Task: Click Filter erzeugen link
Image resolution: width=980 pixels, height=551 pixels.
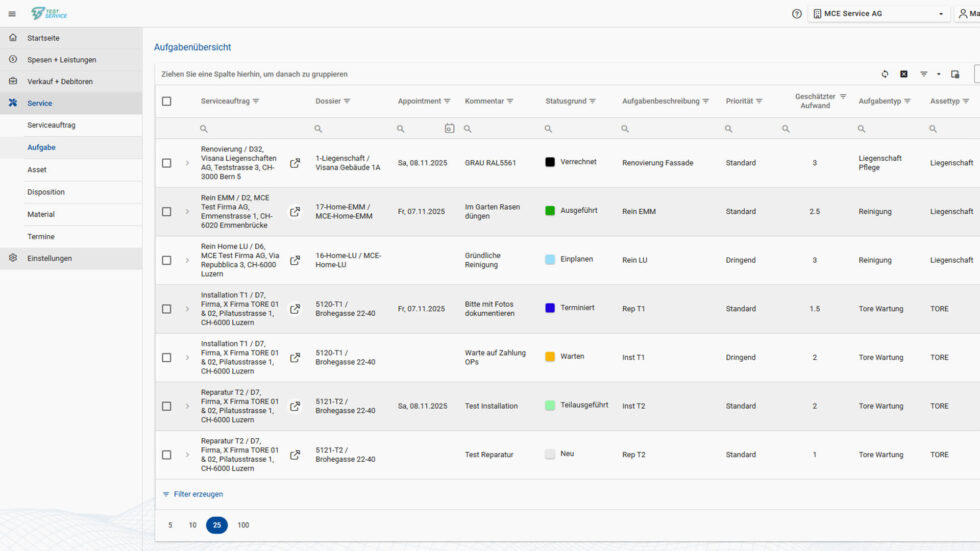Action: [192, 494]
